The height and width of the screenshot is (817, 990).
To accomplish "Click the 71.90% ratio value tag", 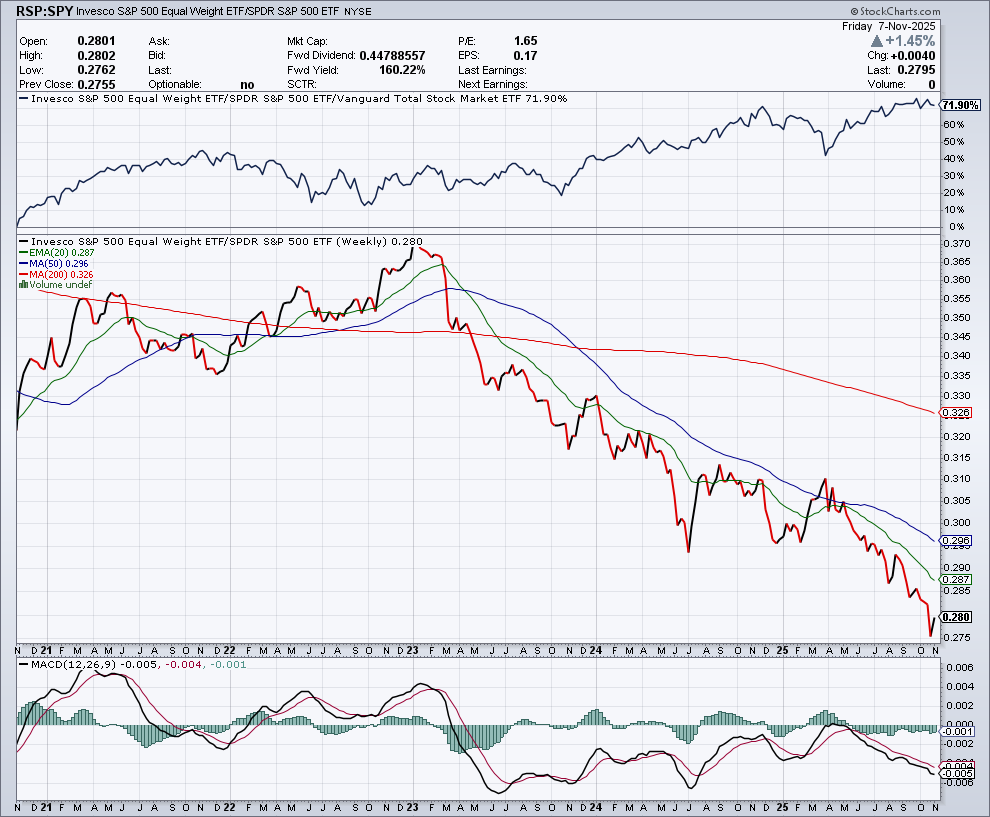I will 961,105.
